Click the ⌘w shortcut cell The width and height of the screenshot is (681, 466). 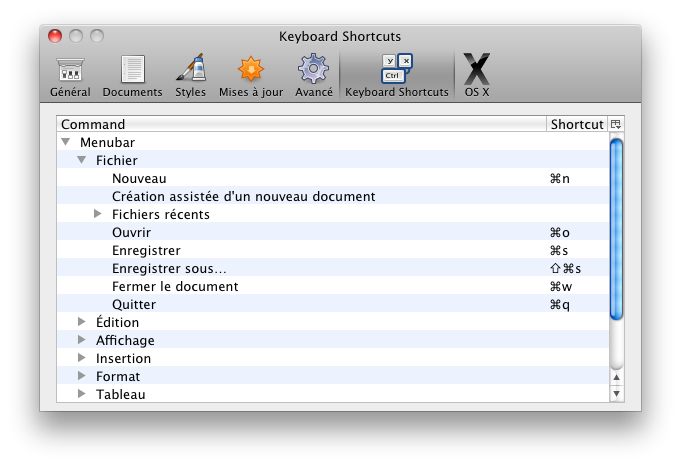(x=561, y=287)
